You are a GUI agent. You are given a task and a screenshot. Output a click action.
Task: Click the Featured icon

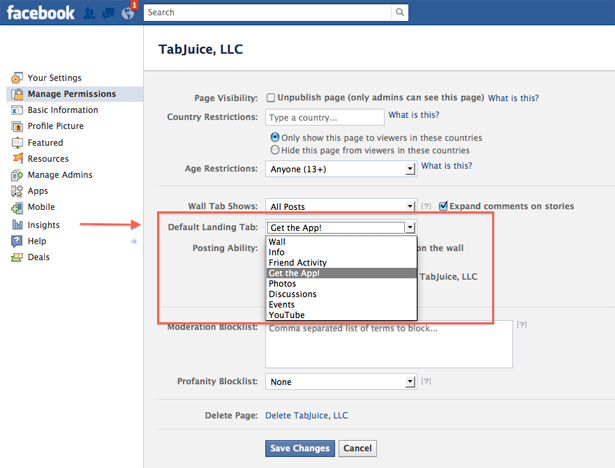pos(17,143)
